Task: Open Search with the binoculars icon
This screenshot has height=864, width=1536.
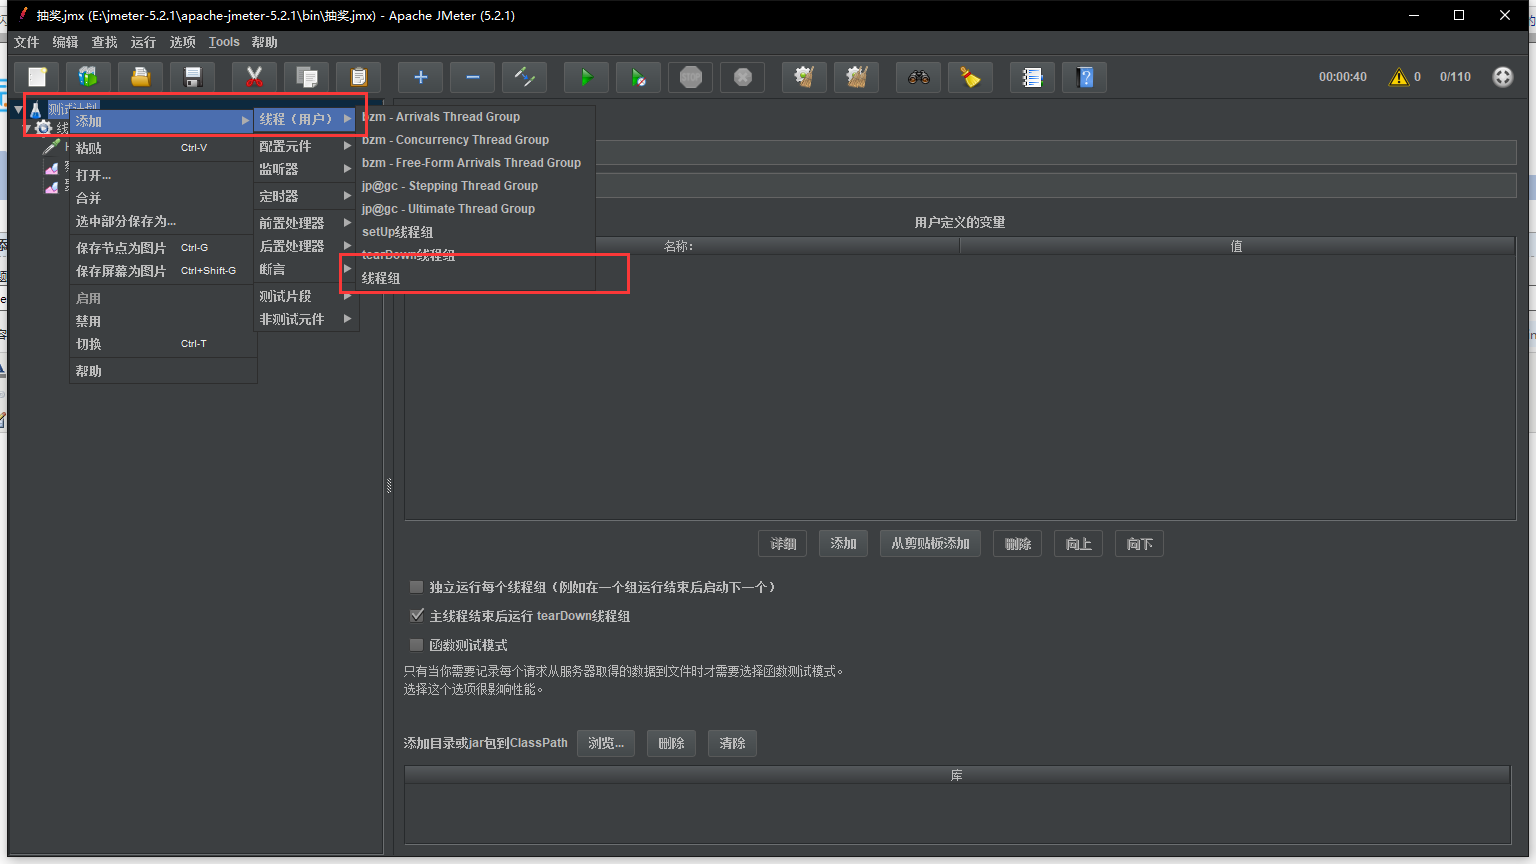Action: (x=919, y=77)
